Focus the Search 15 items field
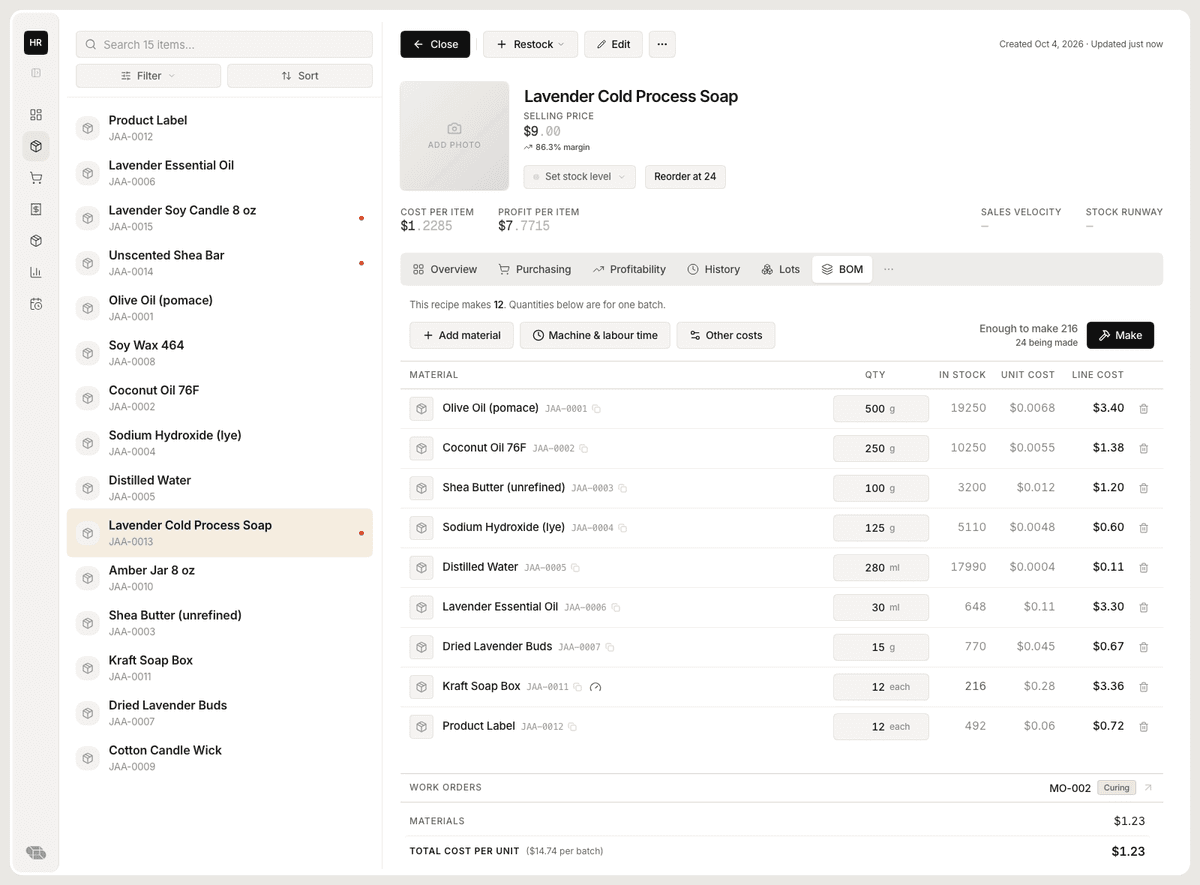 tap(224, 44)
